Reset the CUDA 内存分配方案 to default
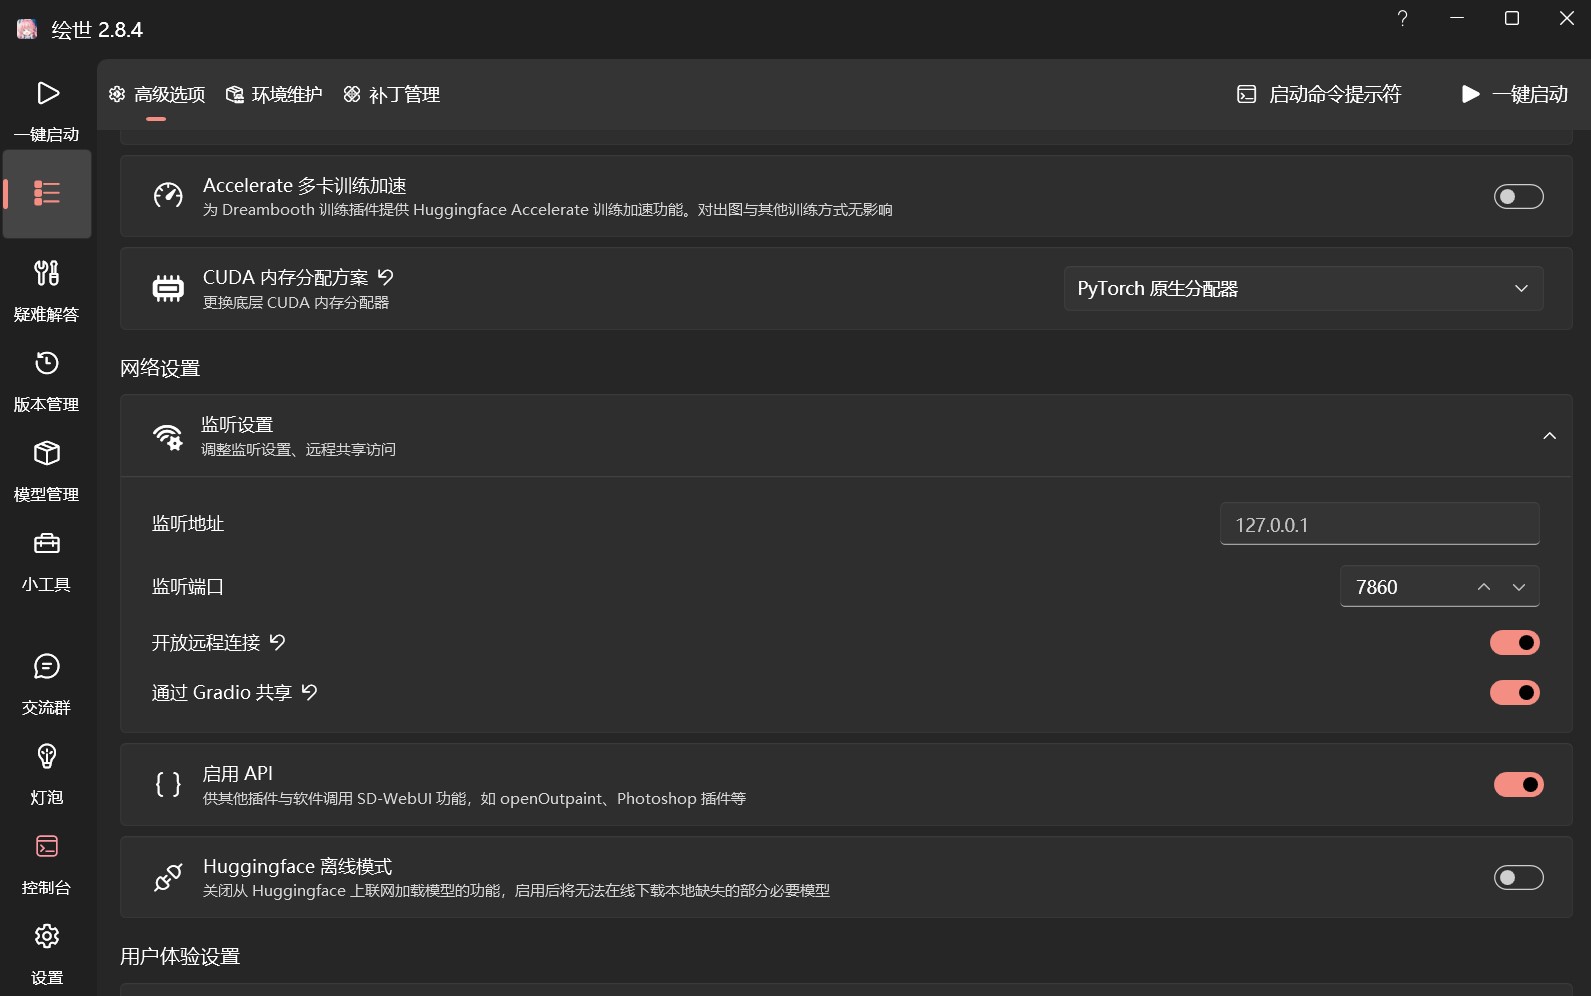Viewport: 1591px width, 996px height. pyautogui.click(x=386, y=277)
